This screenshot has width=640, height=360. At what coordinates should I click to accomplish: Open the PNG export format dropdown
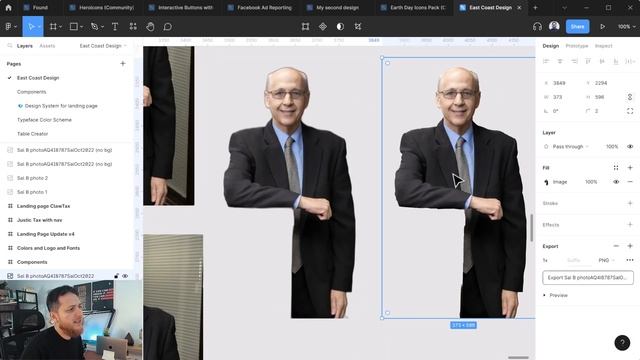point(606,260)
